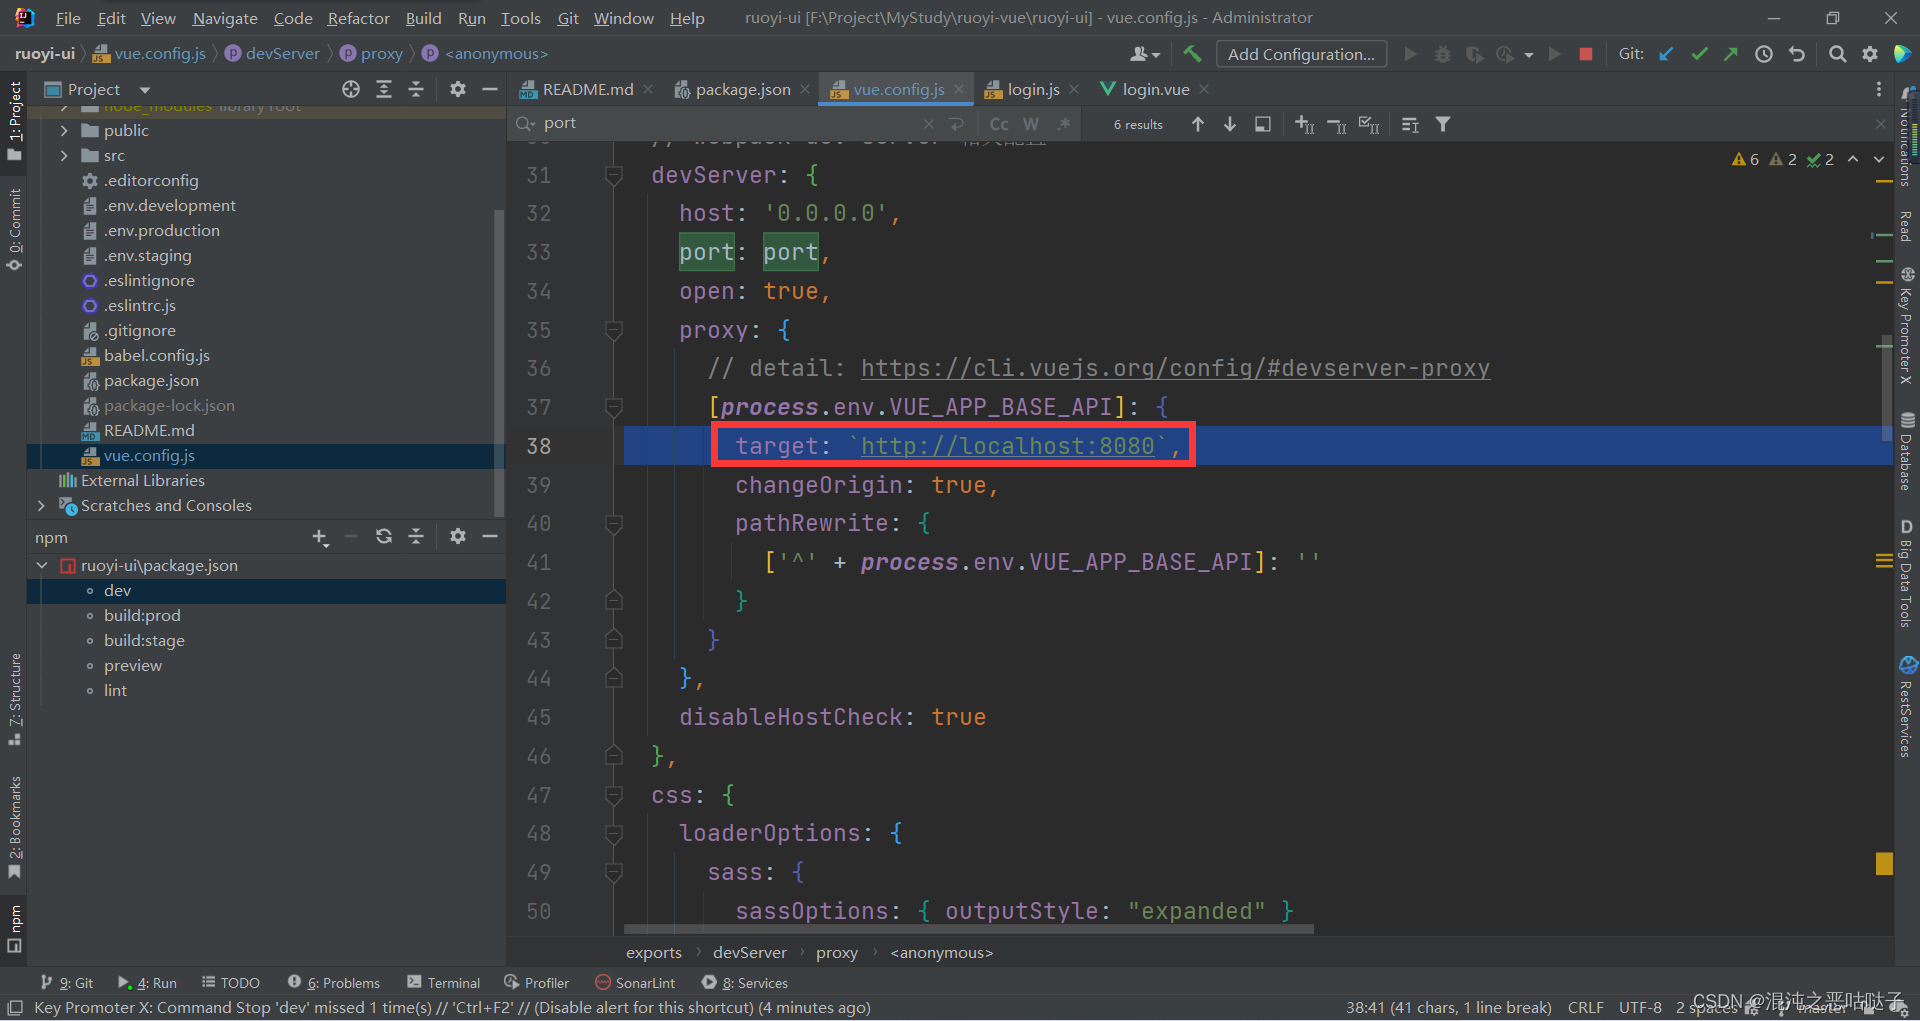Toggle the 1: Project side tool window
1920x1021 pixels.
(x=14, y=121)
